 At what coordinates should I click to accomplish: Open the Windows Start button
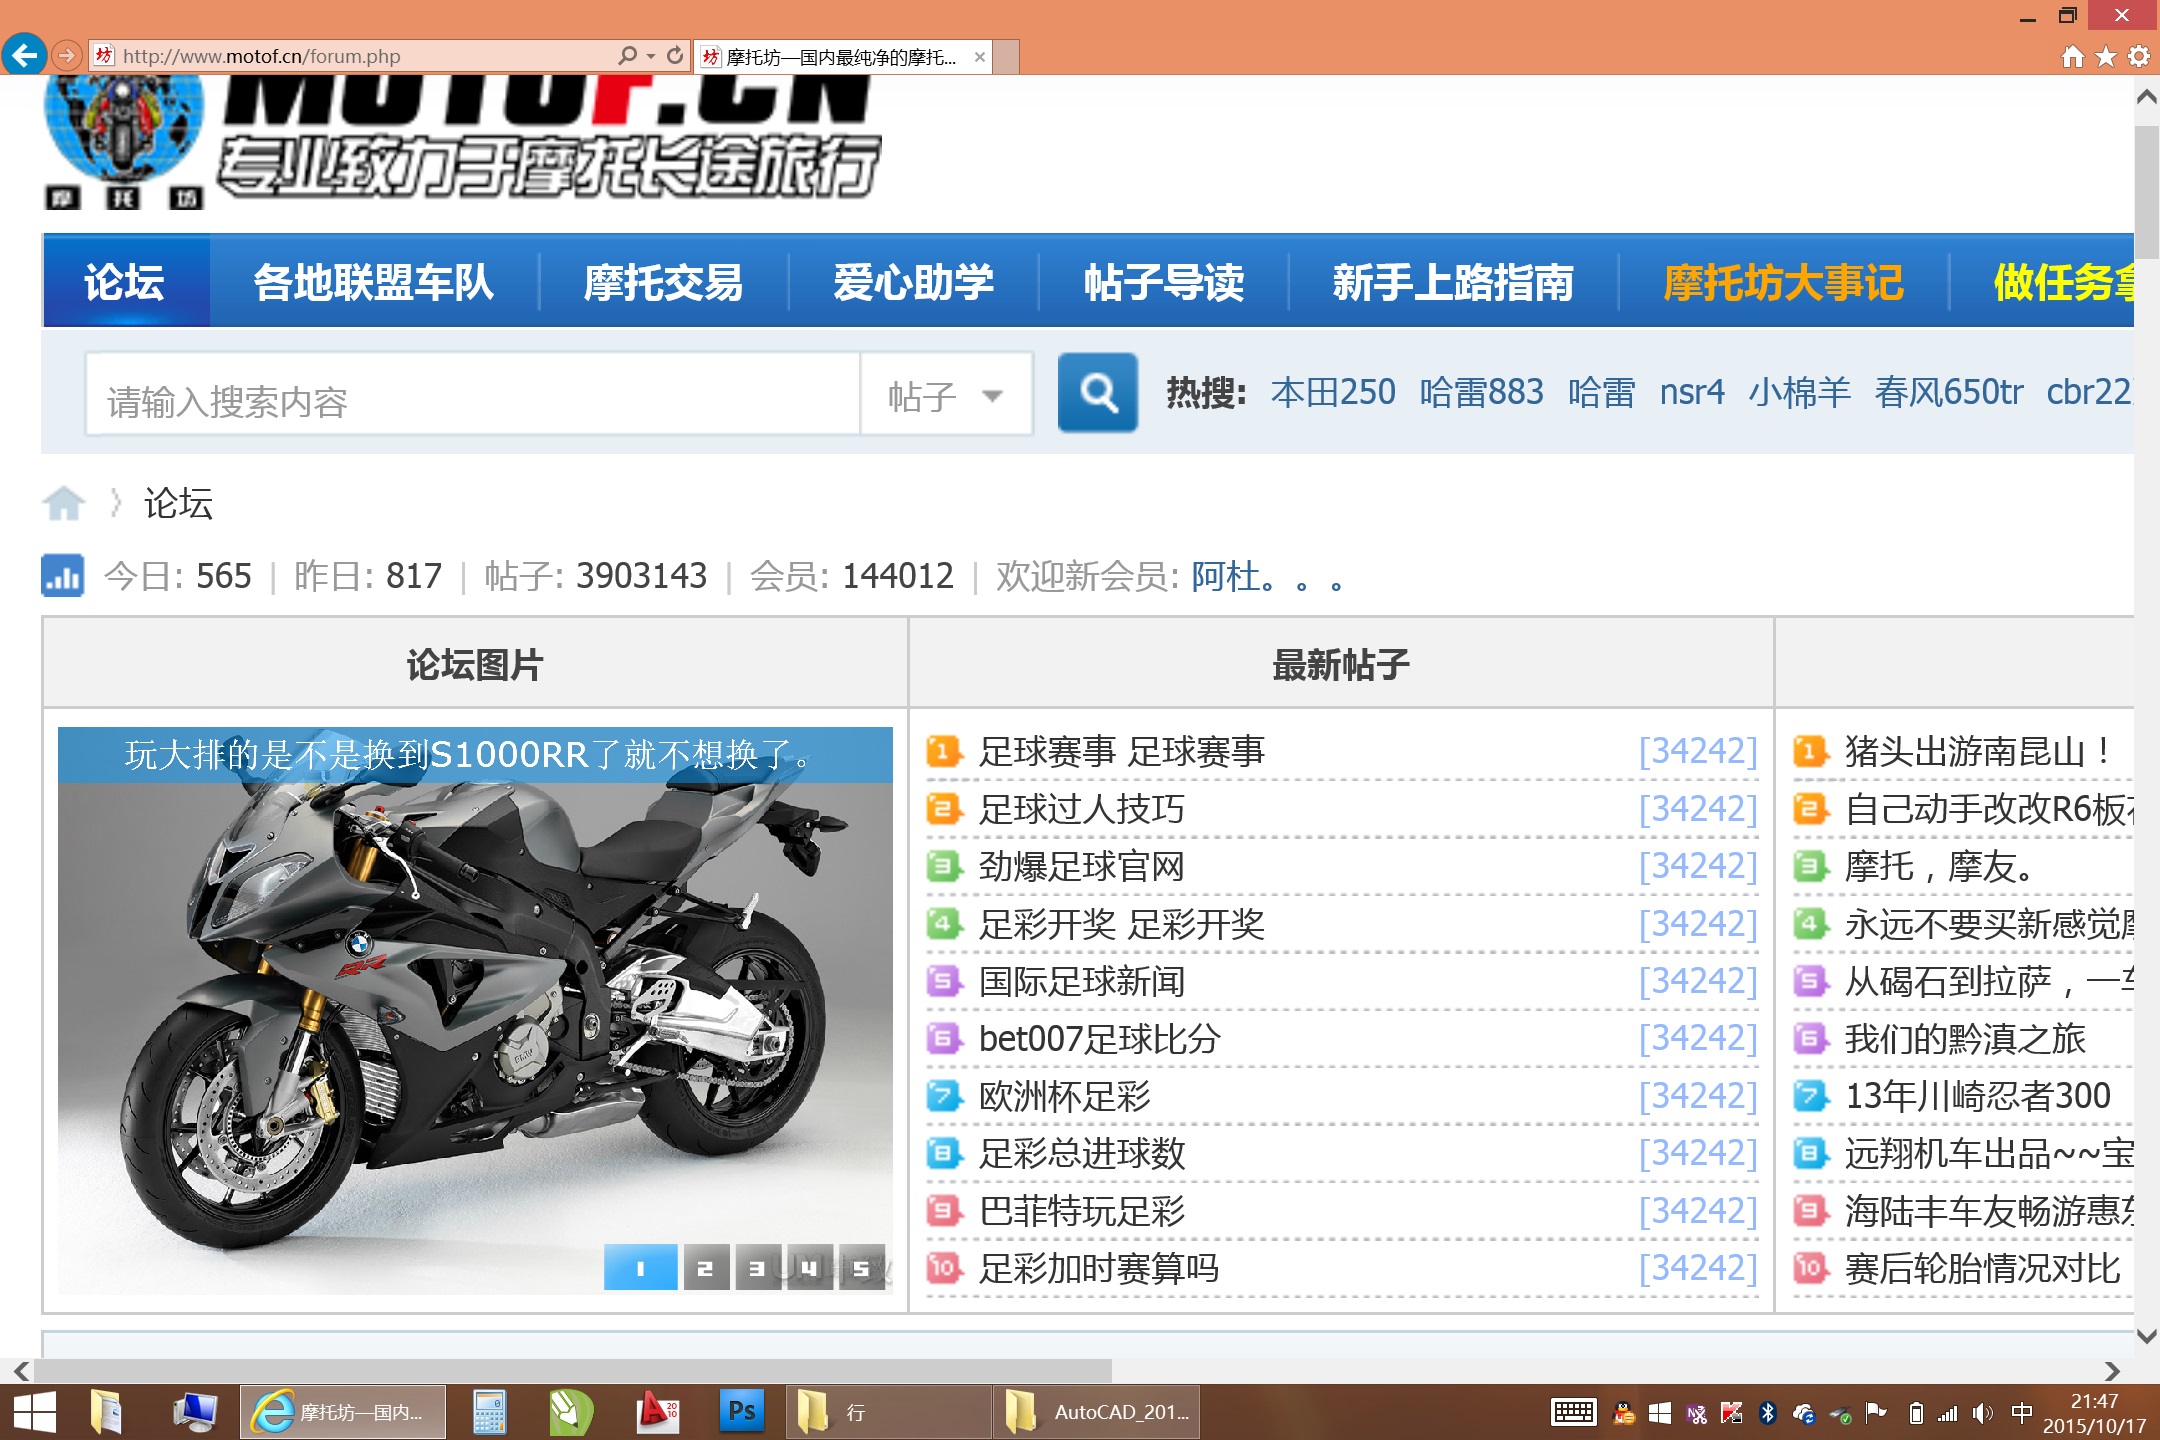[34, 1412]
